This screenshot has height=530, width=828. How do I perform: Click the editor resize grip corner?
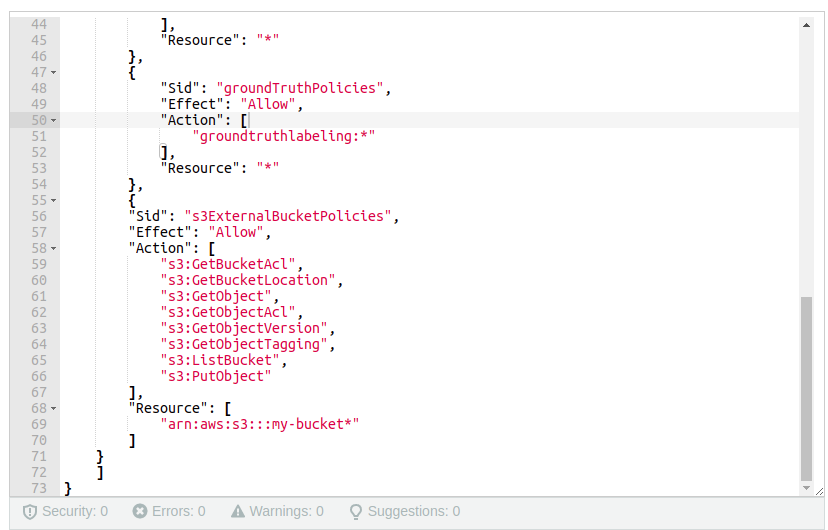[x=819, y=491]
